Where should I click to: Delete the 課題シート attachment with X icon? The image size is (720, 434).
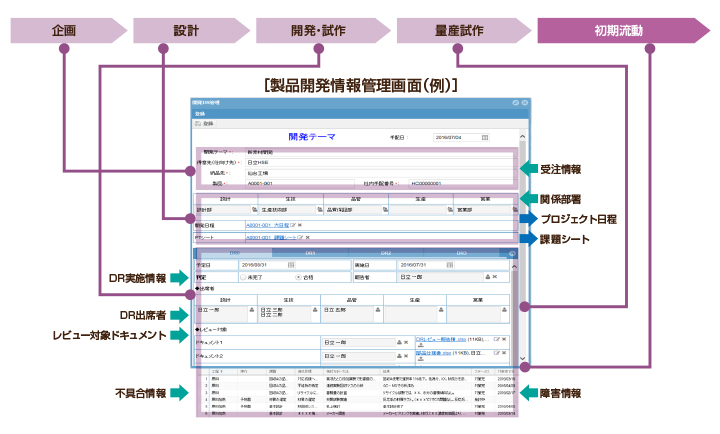point(308,238)
